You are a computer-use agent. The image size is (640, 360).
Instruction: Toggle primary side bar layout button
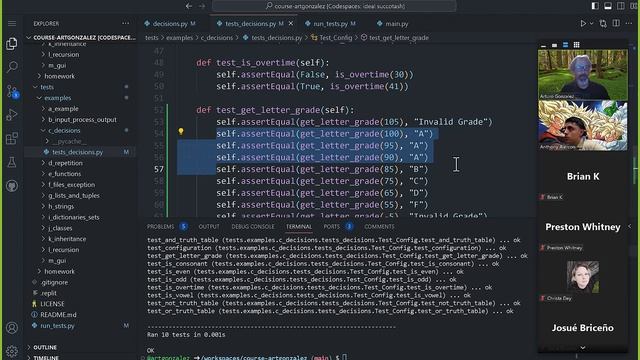[x=595, y=6]
